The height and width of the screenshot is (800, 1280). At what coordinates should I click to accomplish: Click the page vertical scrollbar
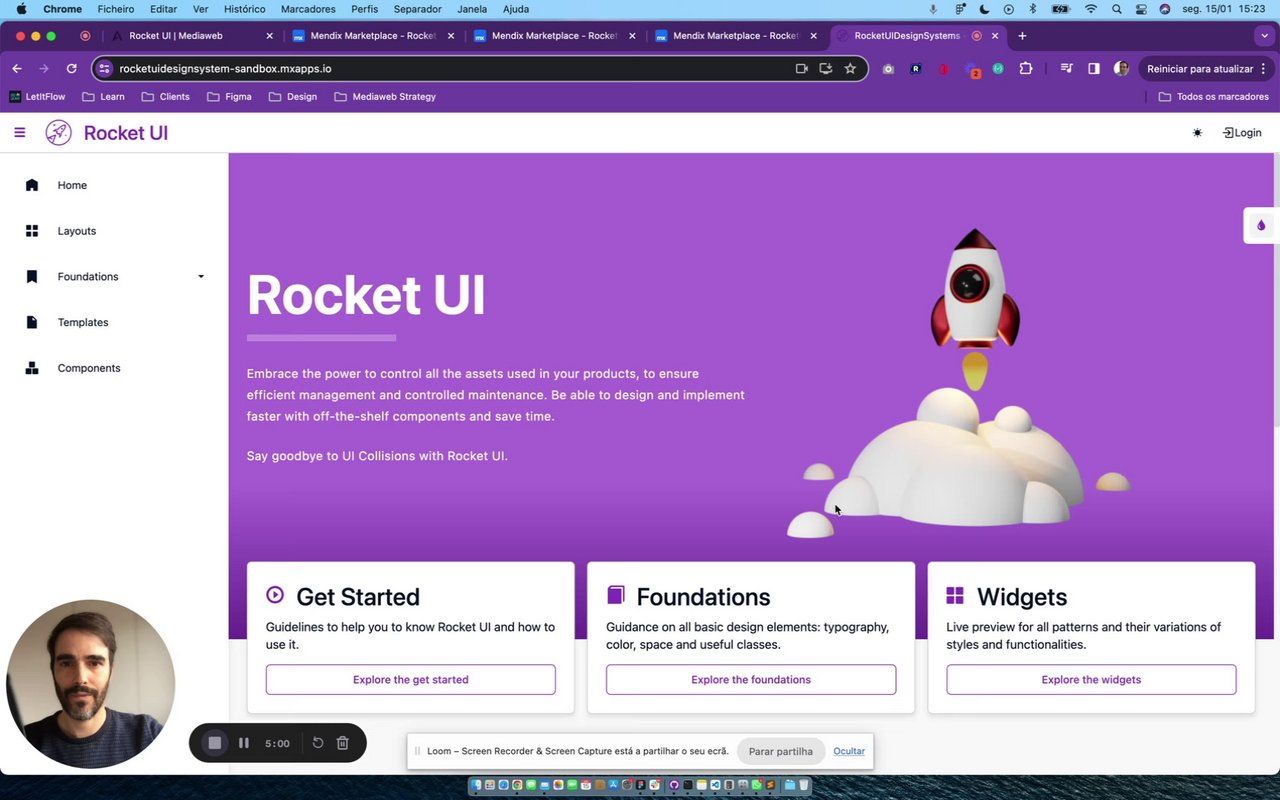click(1275, 290)
